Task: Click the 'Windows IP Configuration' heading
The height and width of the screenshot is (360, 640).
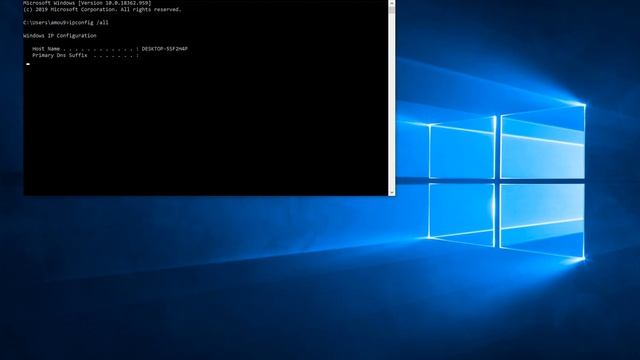Action: [60, 36]
